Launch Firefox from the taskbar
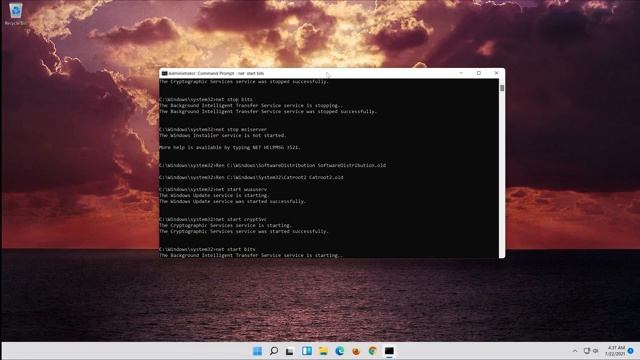This screenshot has height=360, width=640. click(x=356, y=351)
